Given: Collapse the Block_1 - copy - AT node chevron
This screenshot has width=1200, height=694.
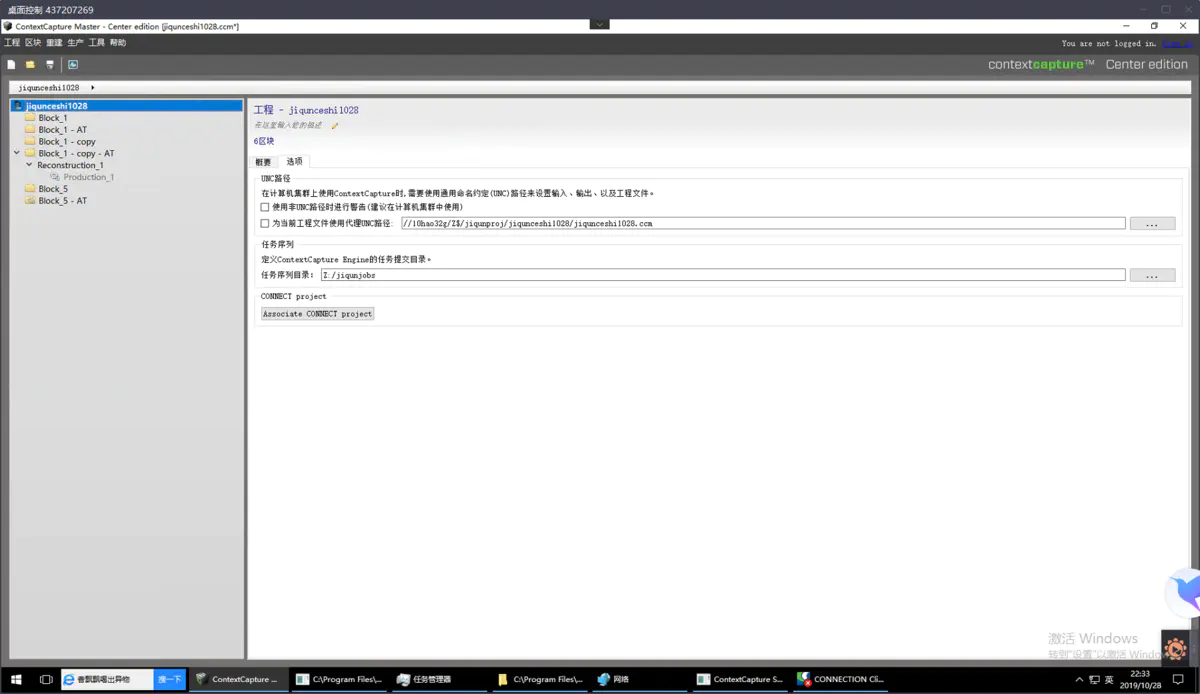Looking at the screenshot, I should 17,153.
